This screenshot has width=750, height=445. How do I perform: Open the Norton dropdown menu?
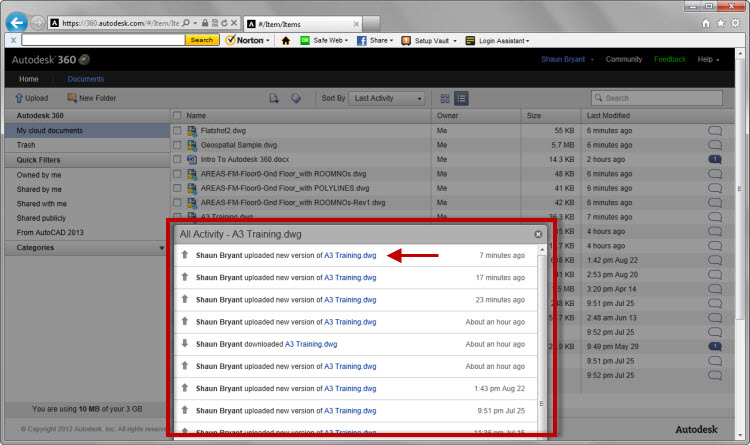[247, 41]
